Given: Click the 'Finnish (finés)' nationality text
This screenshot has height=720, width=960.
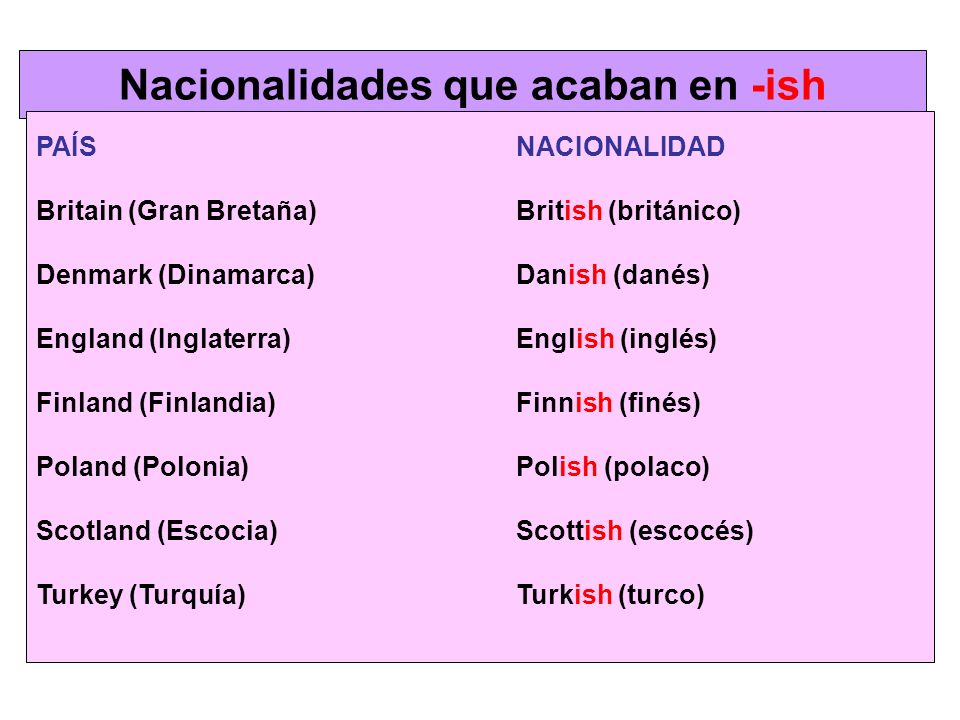Looking at the screenshot, I should [609, 403].
